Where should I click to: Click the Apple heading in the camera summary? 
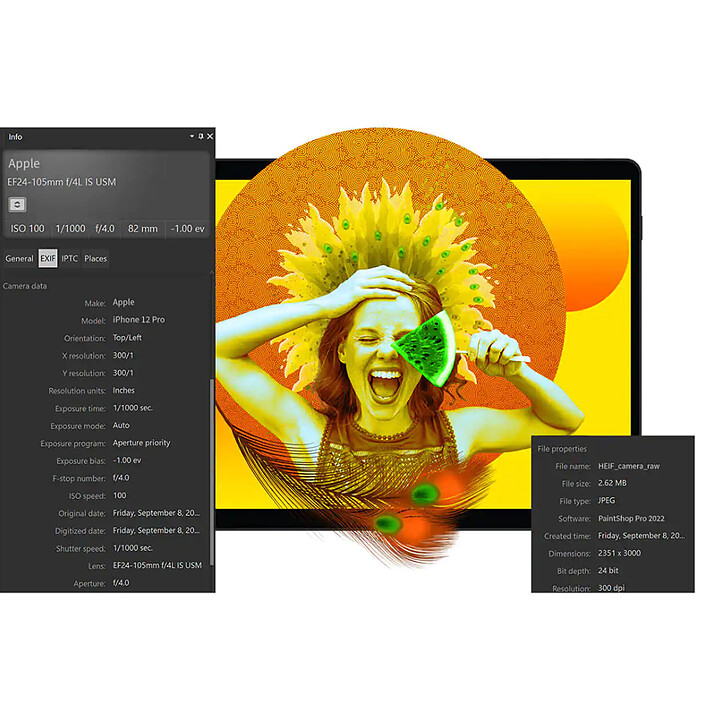[x=24, y=164]
